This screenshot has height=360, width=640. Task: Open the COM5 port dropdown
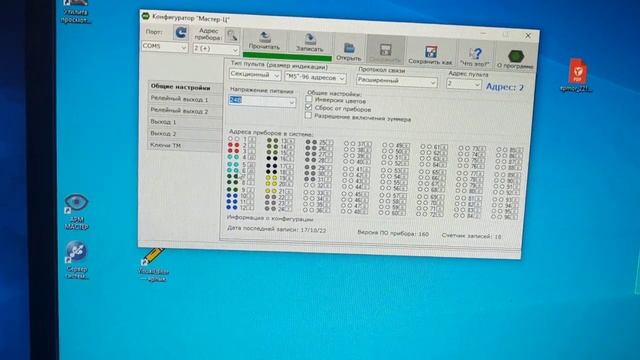(164, 47)
